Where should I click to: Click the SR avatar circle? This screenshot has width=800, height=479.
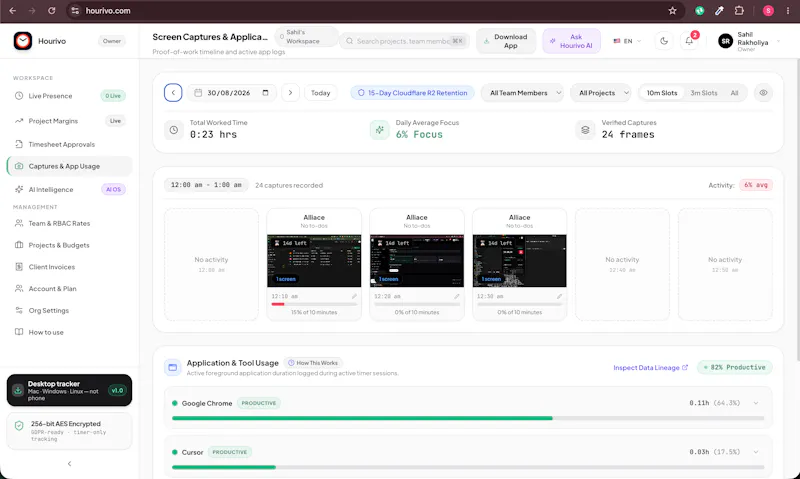(726, 41)
